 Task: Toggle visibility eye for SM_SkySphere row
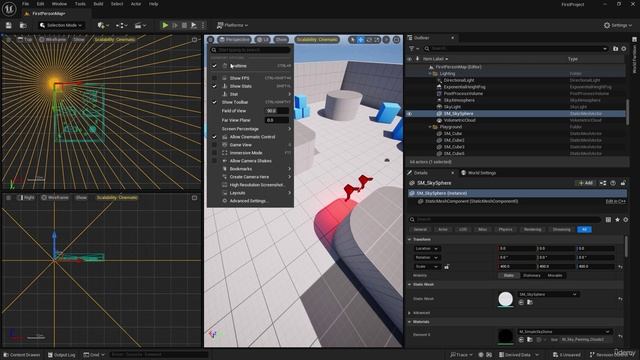(x=409, y=114)
